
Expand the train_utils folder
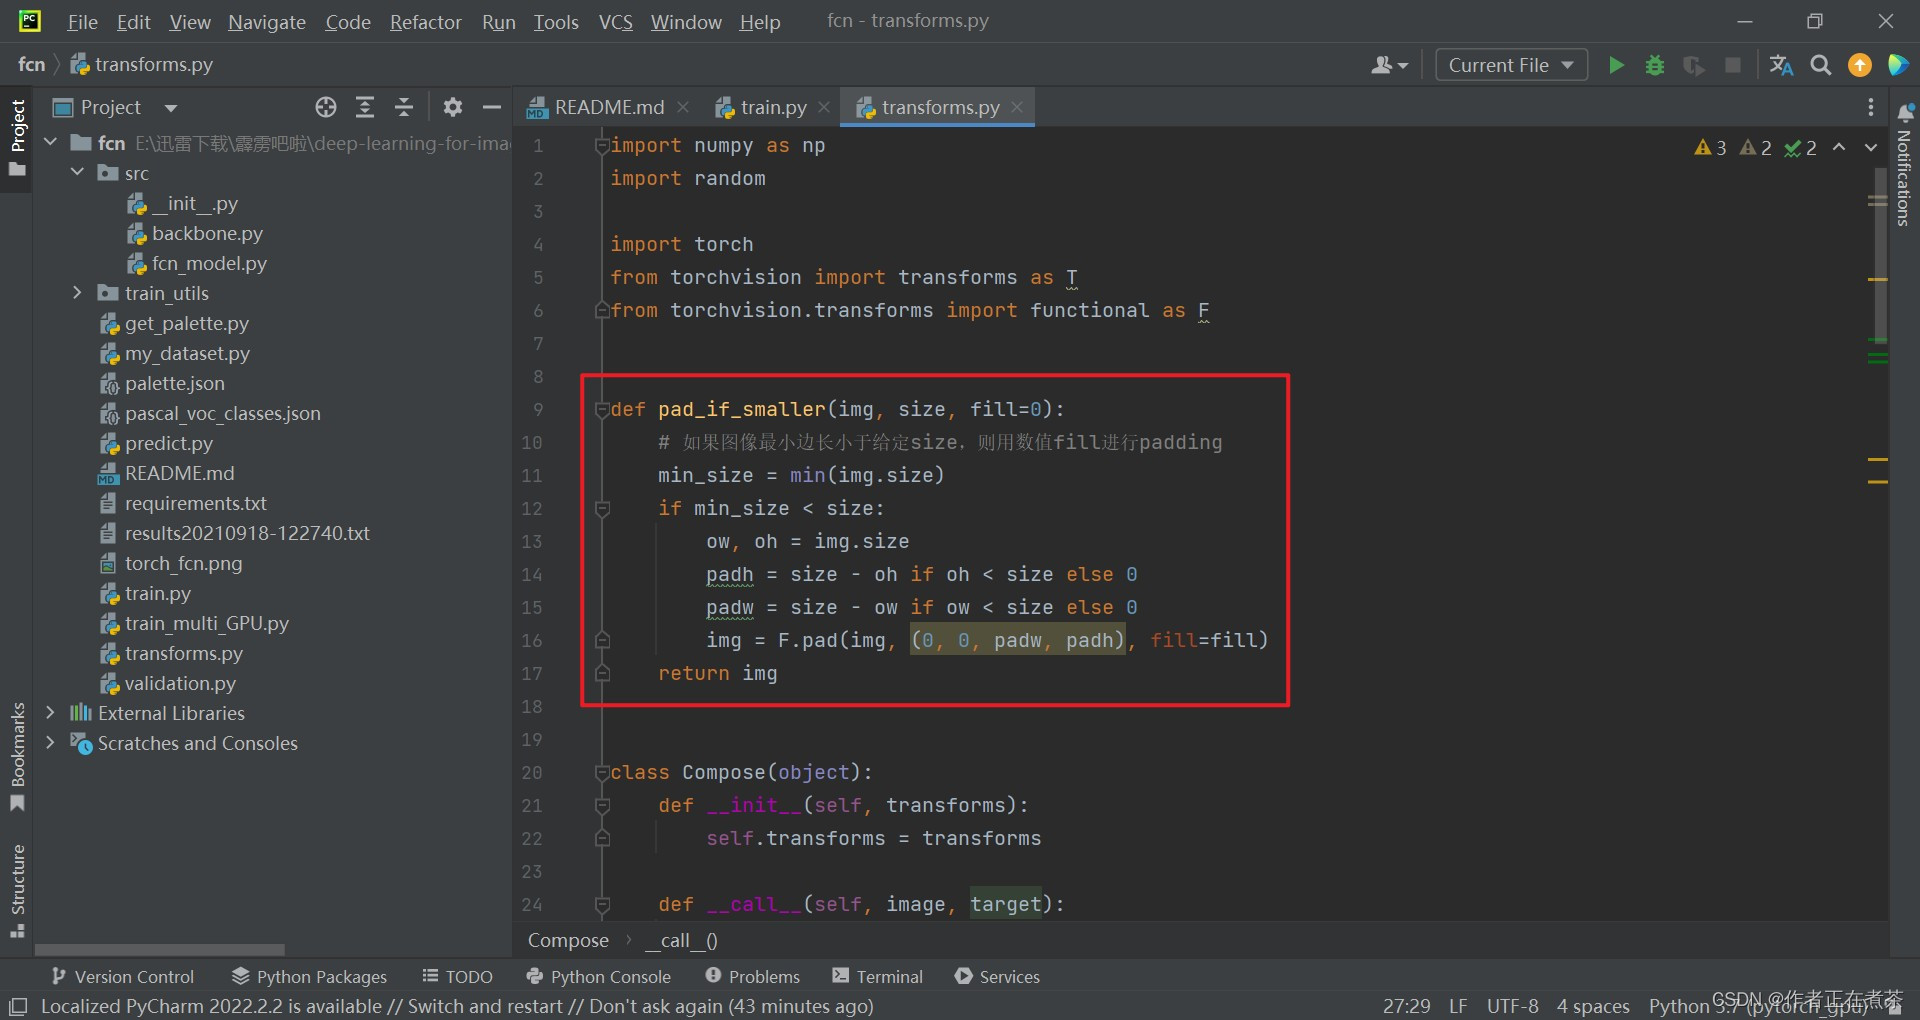77,293
